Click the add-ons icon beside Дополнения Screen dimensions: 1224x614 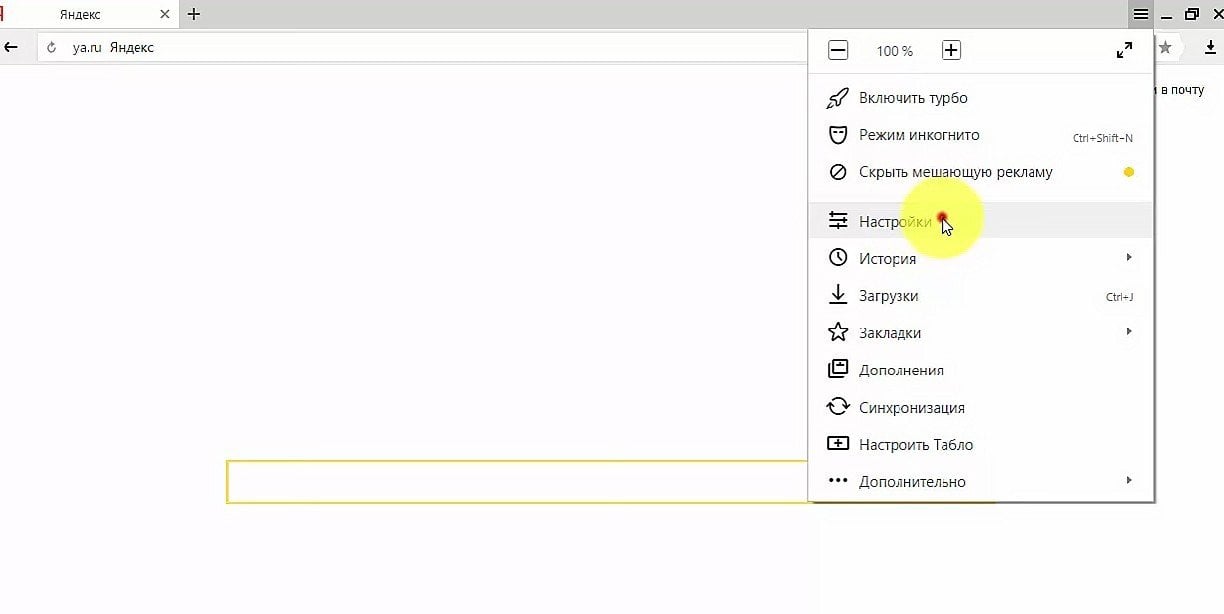click(838, 370)
